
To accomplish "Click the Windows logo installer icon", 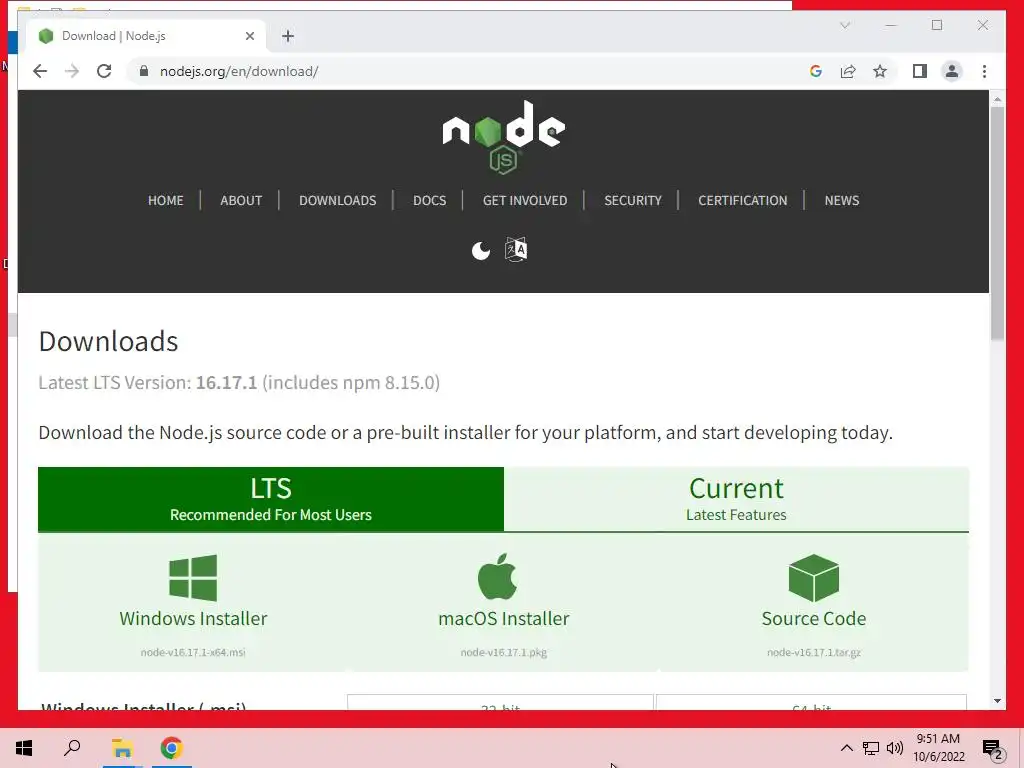I will (x=193, y=577).
